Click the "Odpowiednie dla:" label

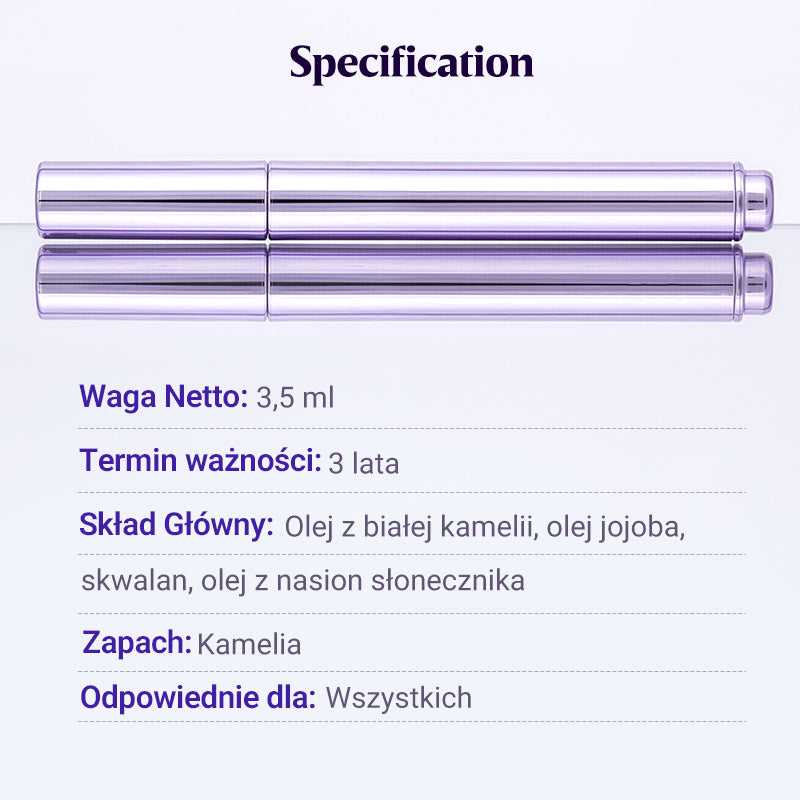click(x=199, y=697)
